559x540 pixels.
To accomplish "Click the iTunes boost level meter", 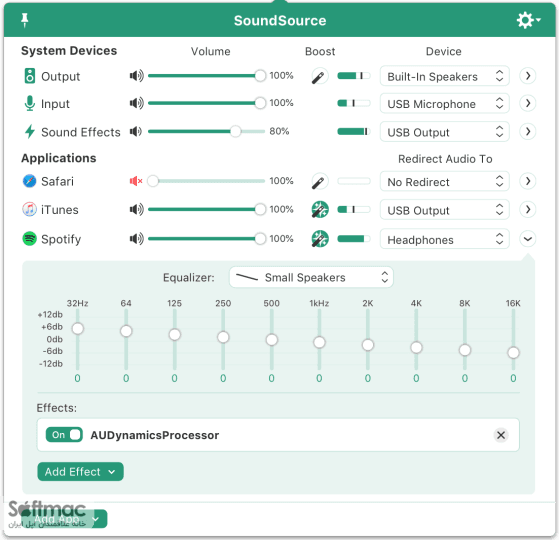I will [x=354, y=209].
